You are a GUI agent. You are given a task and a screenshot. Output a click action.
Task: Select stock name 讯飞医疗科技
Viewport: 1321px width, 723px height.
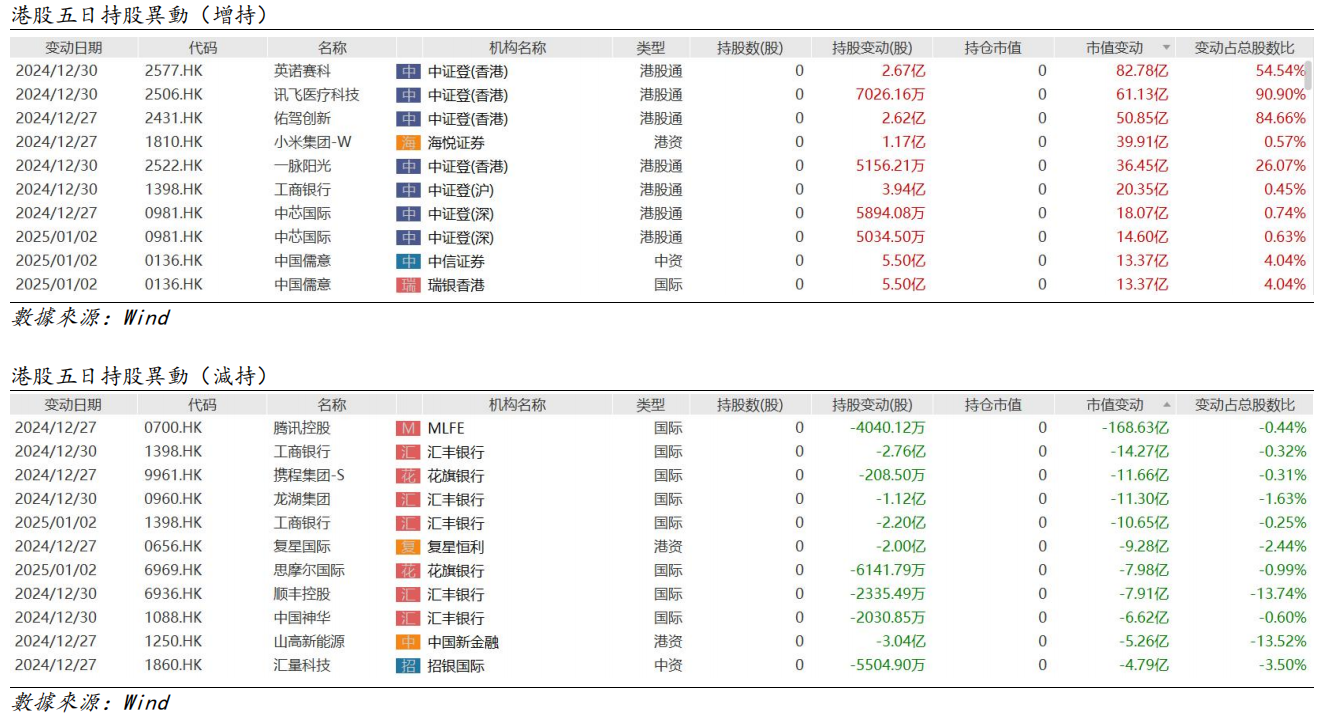(x=317, y=95)
